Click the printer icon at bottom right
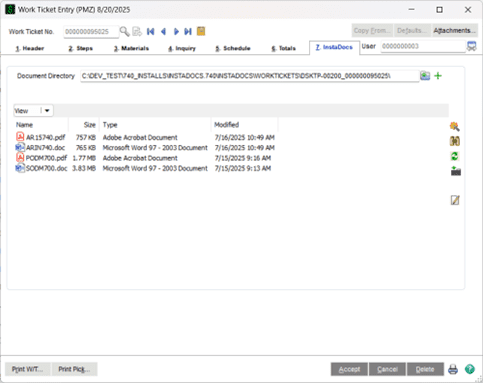 click(x=453, y=369)
